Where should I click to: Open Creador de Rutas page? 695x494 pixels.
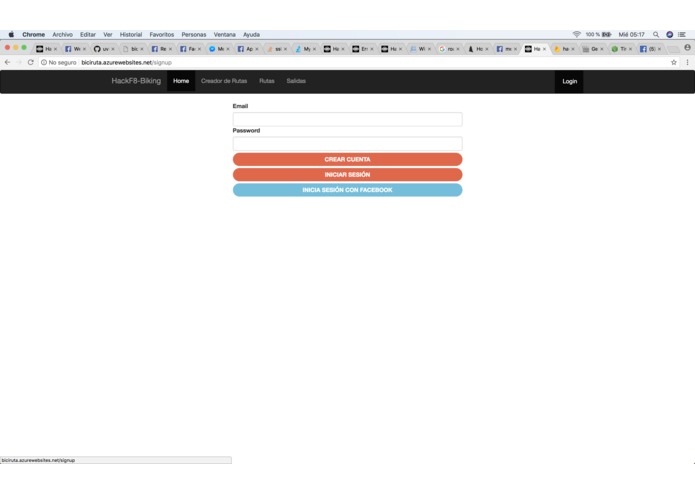(x=224, y=81)
